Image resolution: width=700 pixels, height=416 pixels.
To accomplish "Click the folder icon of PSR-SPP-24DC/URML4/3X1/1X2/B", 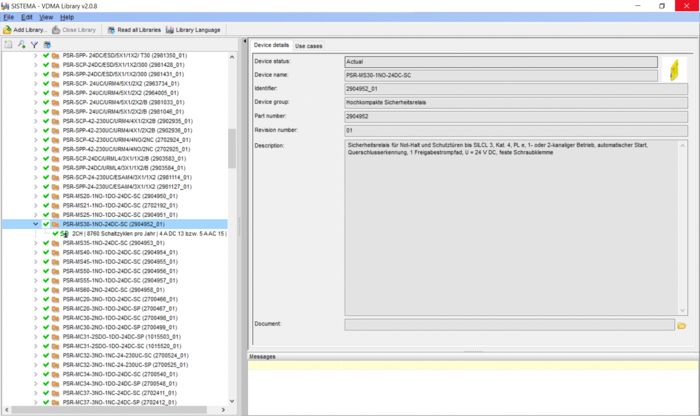I will click(x=55, y=168).
